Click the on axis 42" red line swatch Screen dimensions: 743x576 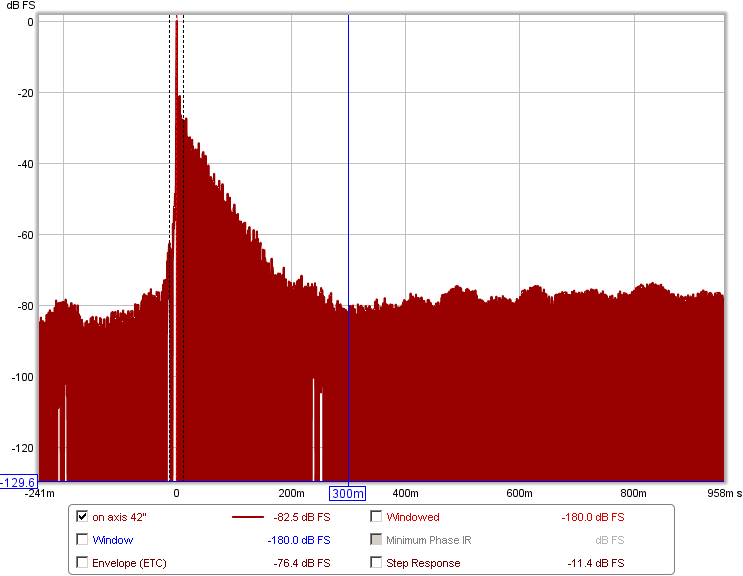[247, 517]
